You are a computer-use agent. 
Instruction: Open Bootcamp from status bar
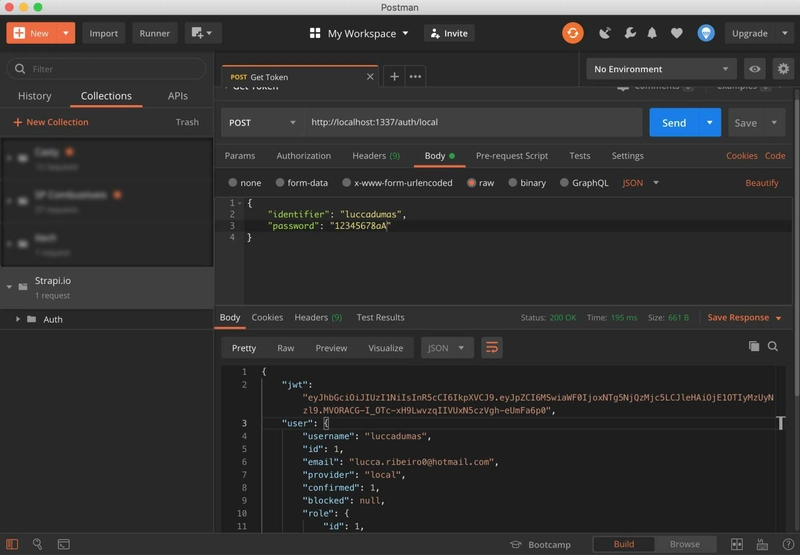[x=541, y=545]
